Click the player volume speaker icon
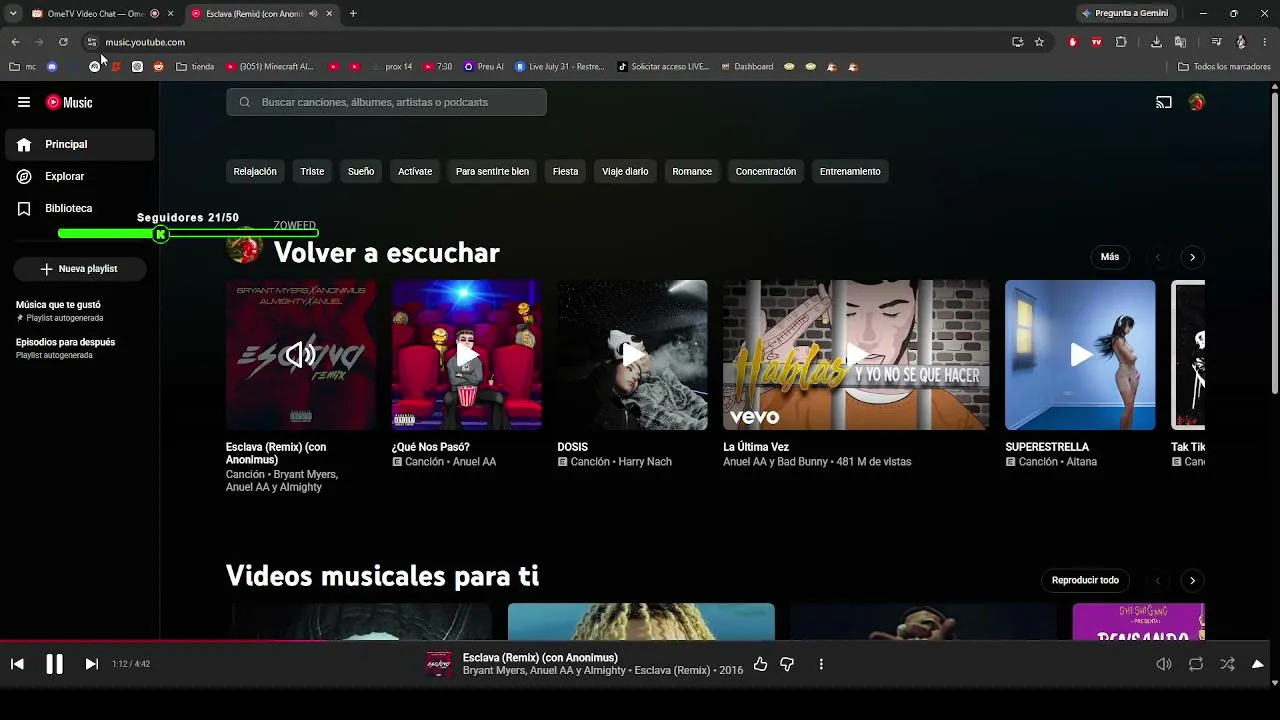This screenshot has width=1280, height=720. pyautogui.click(x=1164, y=664)
